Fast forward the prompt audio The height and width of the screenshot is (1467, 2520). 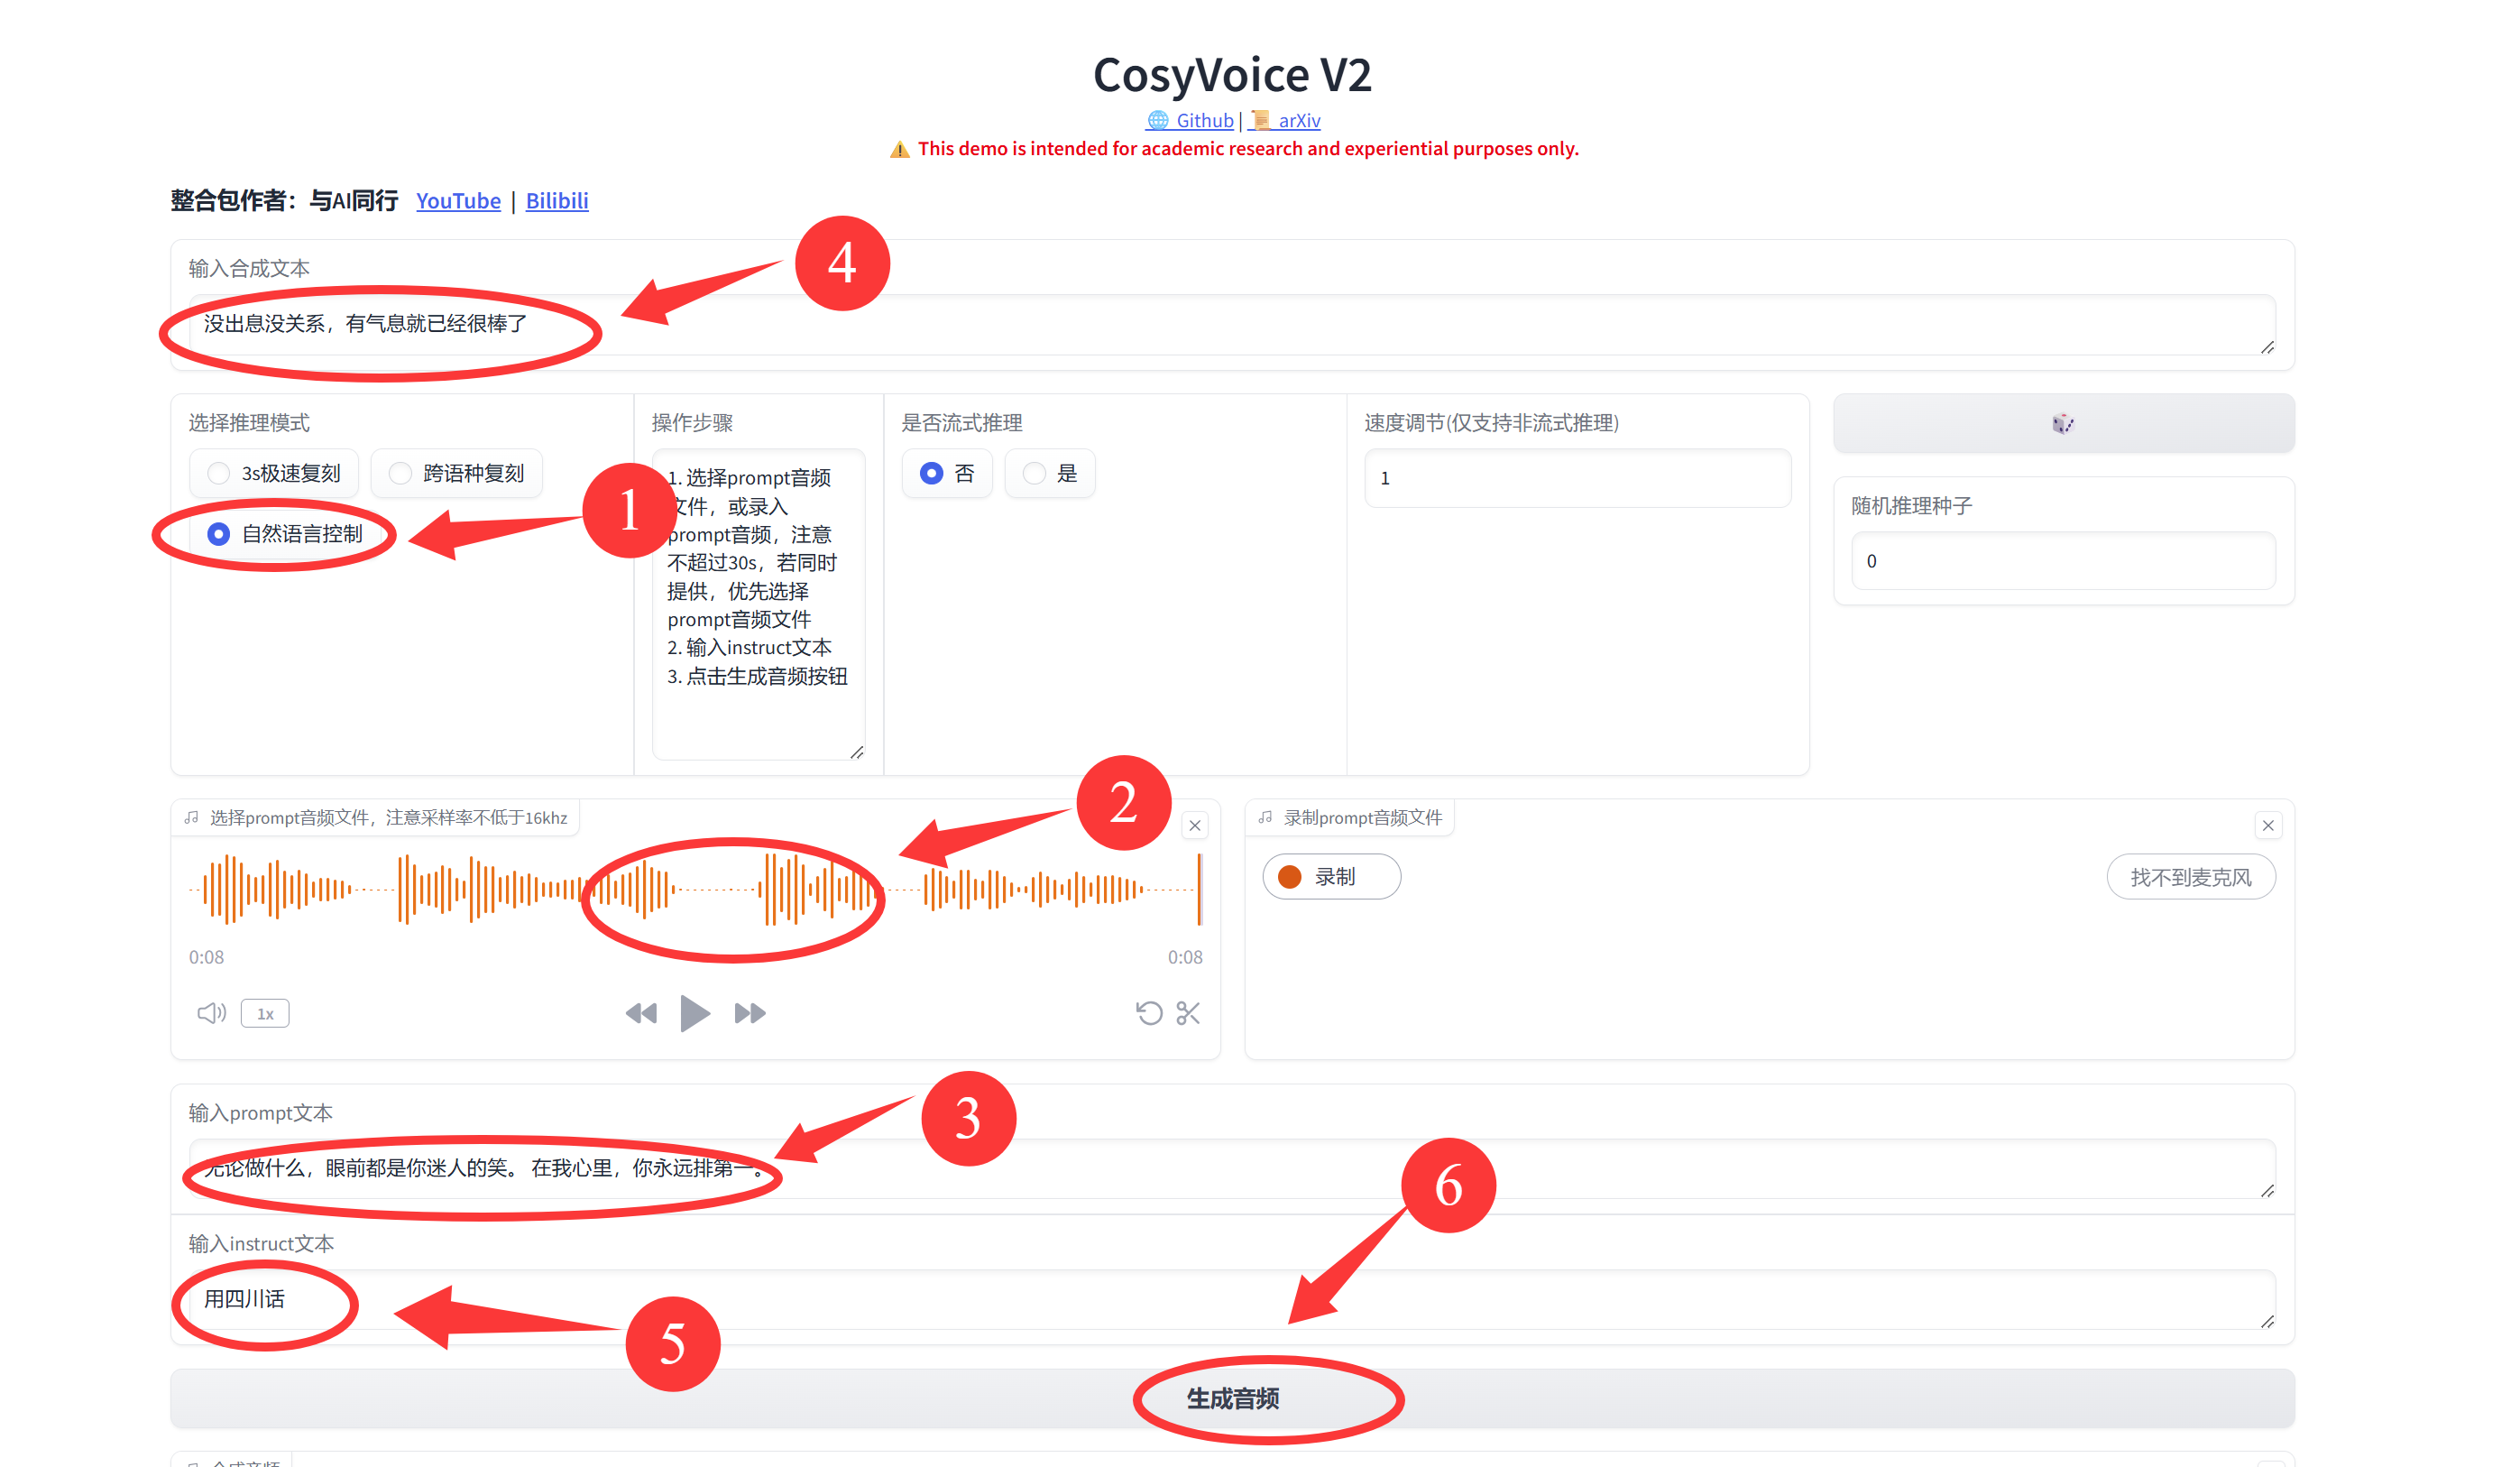(750, 1013)
